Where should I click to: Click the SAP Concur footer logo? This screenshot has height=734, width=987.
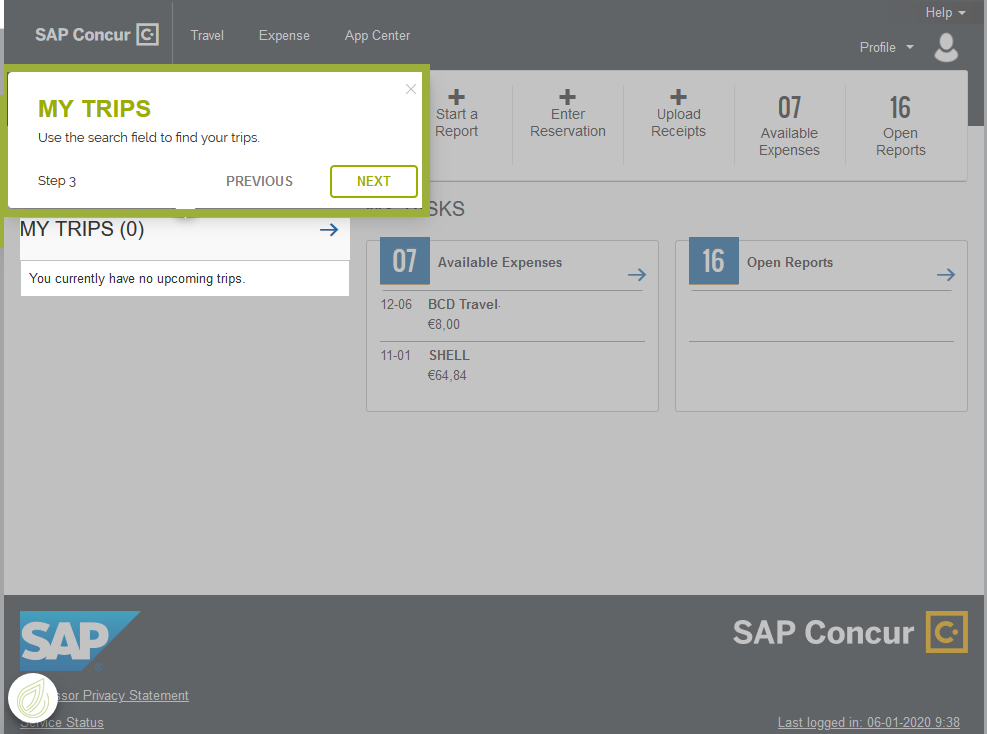(x=850, y=632)
